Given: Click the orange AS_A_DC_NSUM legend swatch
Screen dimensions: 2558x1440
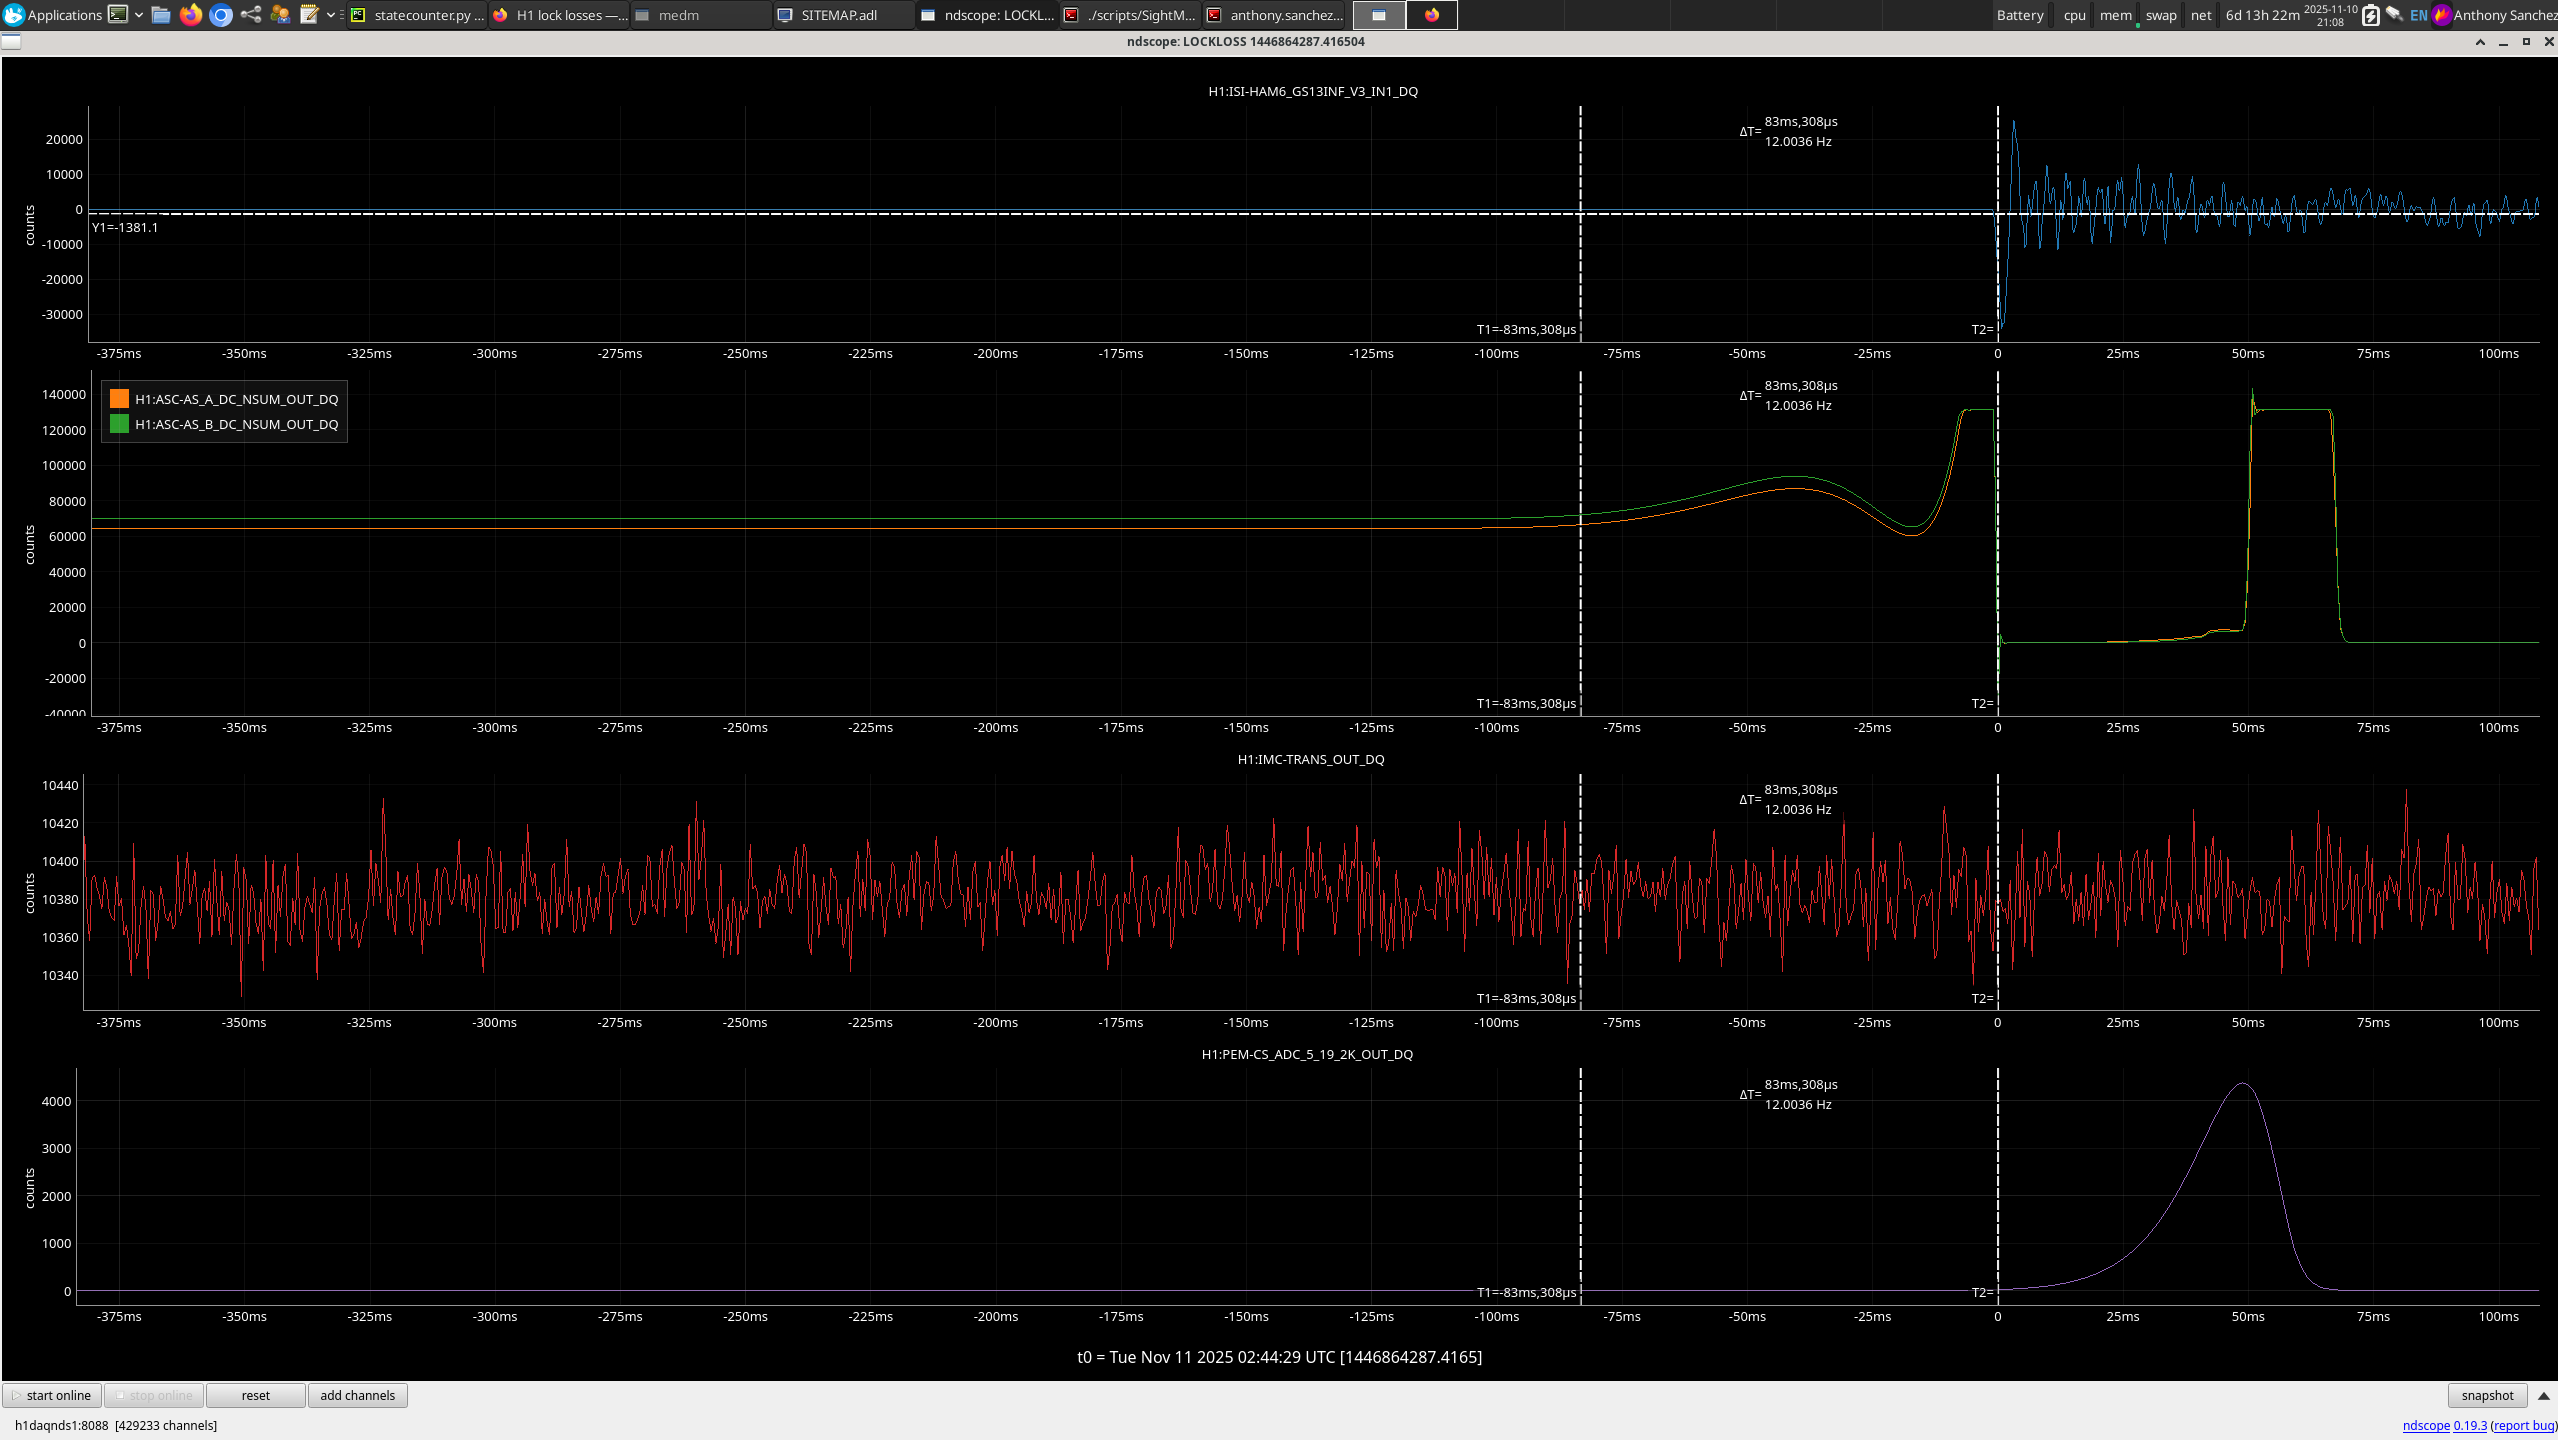Looking at the screenshot, I should 120,399.
